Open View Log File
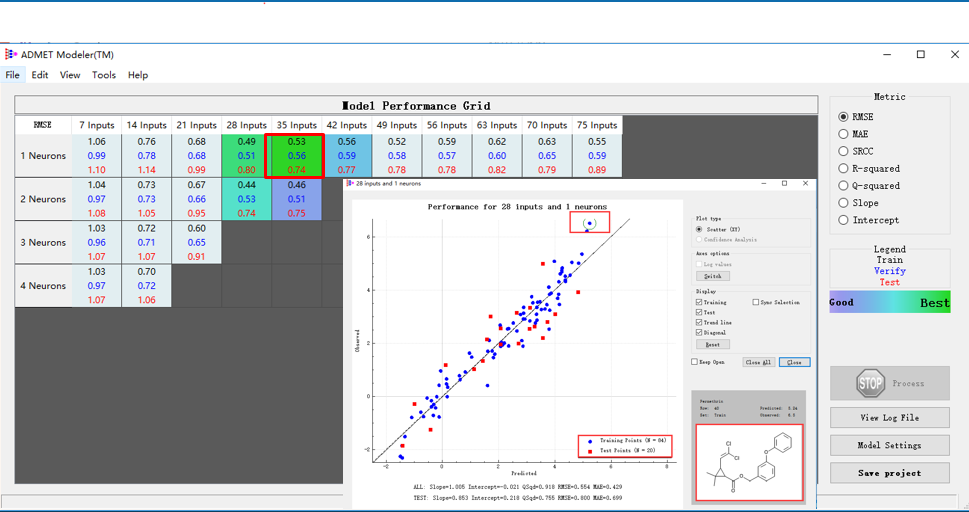 (x=889, y=417)
